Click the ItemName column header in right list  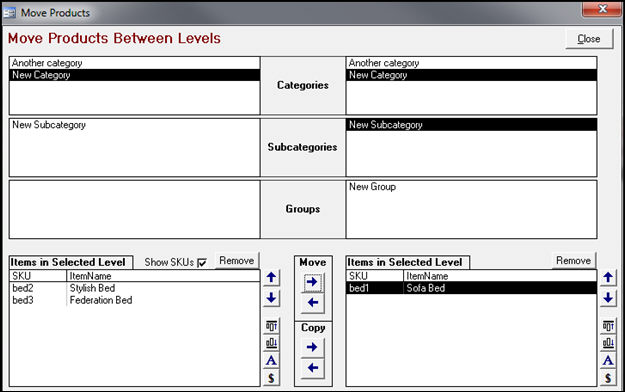(500, 276)
